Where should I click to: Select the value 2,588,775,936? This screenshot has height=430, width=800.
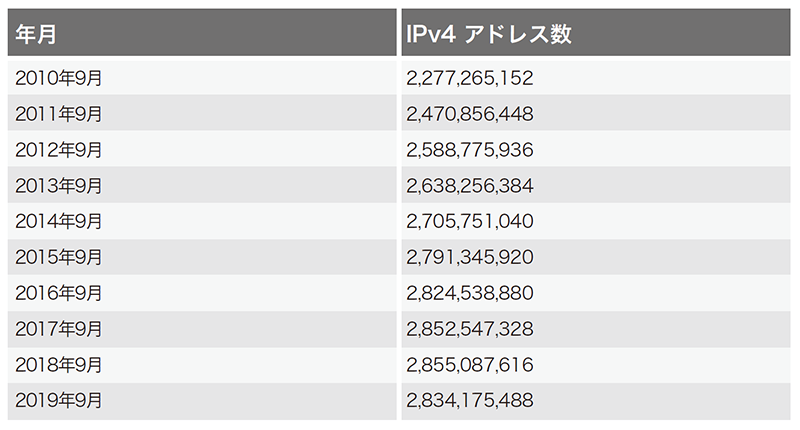coord(470,150)
